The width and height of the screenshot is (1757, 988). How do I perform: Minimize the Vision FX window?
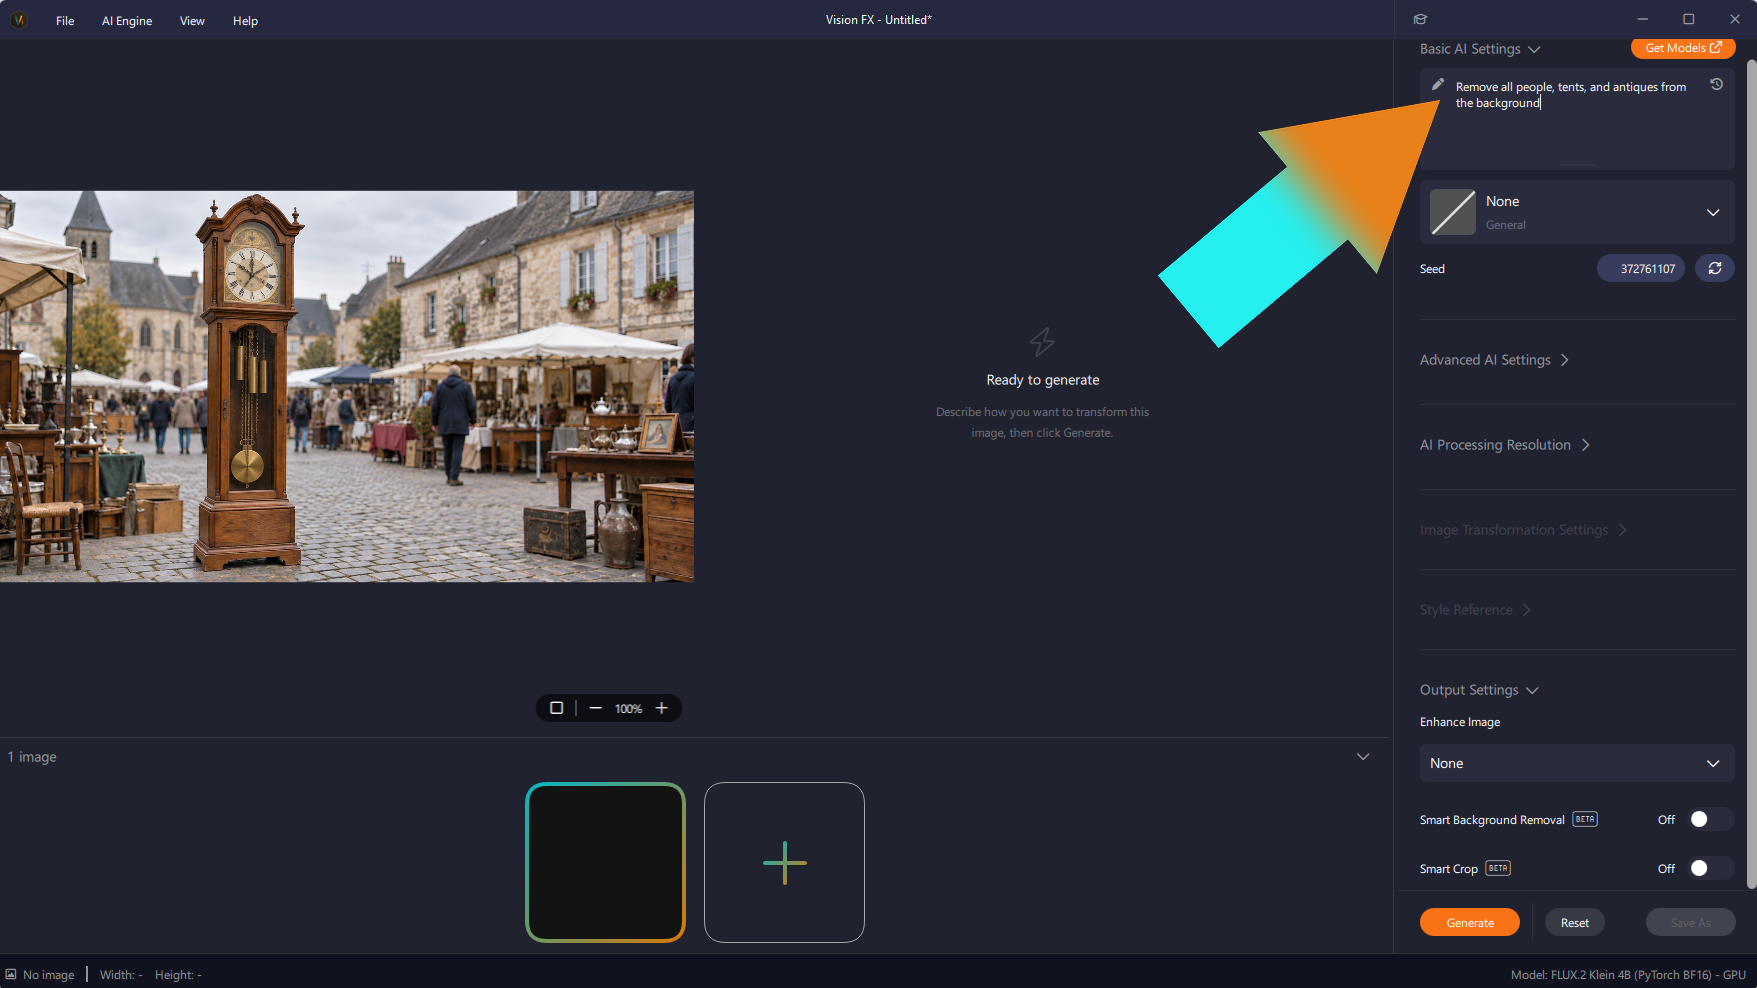(1642, 19)
